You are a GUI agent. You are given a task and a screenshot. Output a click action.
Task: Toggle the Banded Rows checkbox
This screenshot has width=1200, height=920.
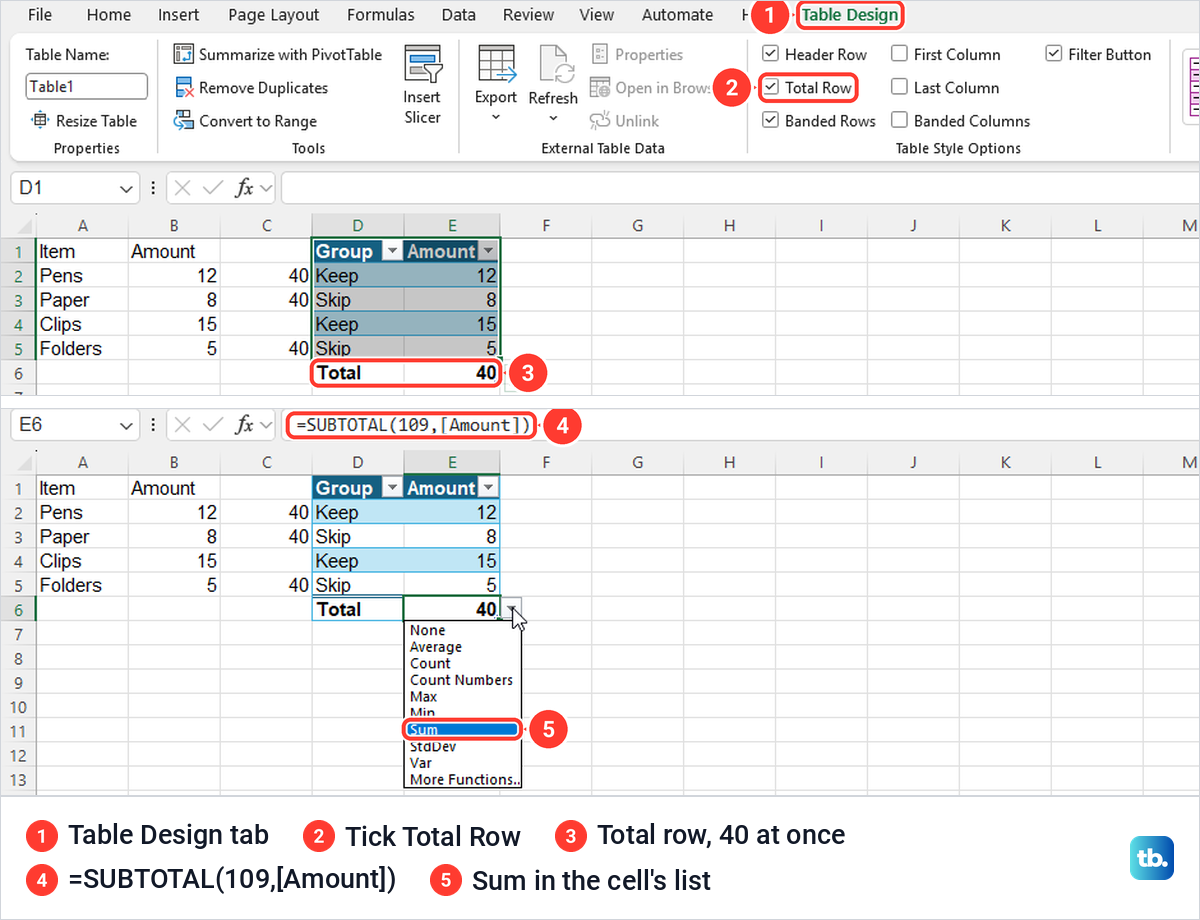[x=771, y=121]
